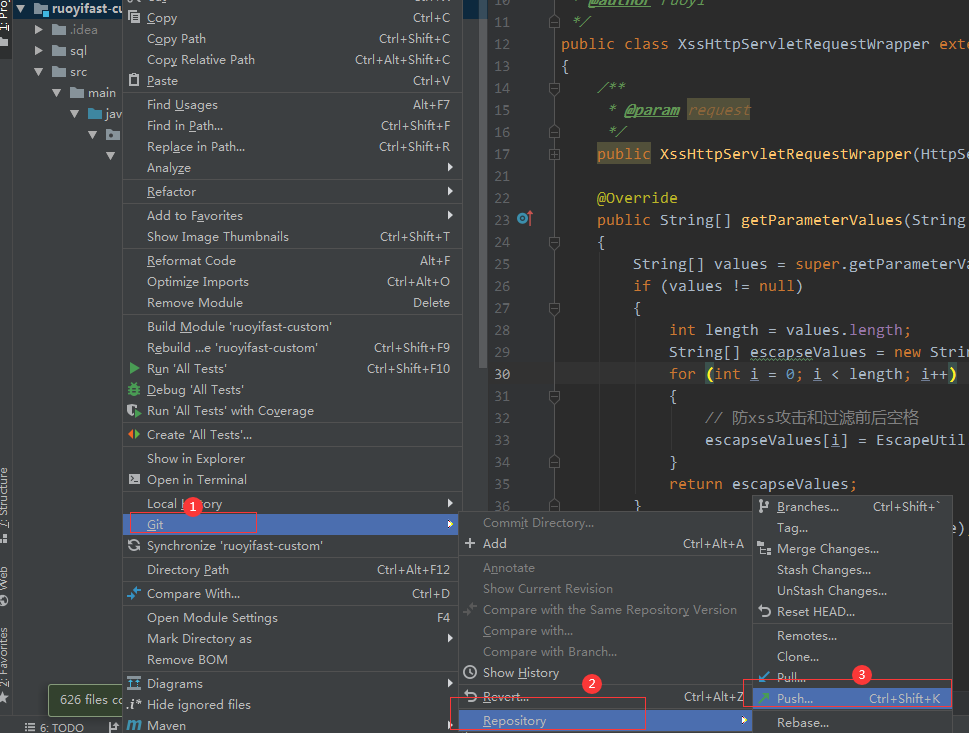The image size is (969, 733).
Task: Click the Favorites star icon on left strip
Action: point(4,698)
